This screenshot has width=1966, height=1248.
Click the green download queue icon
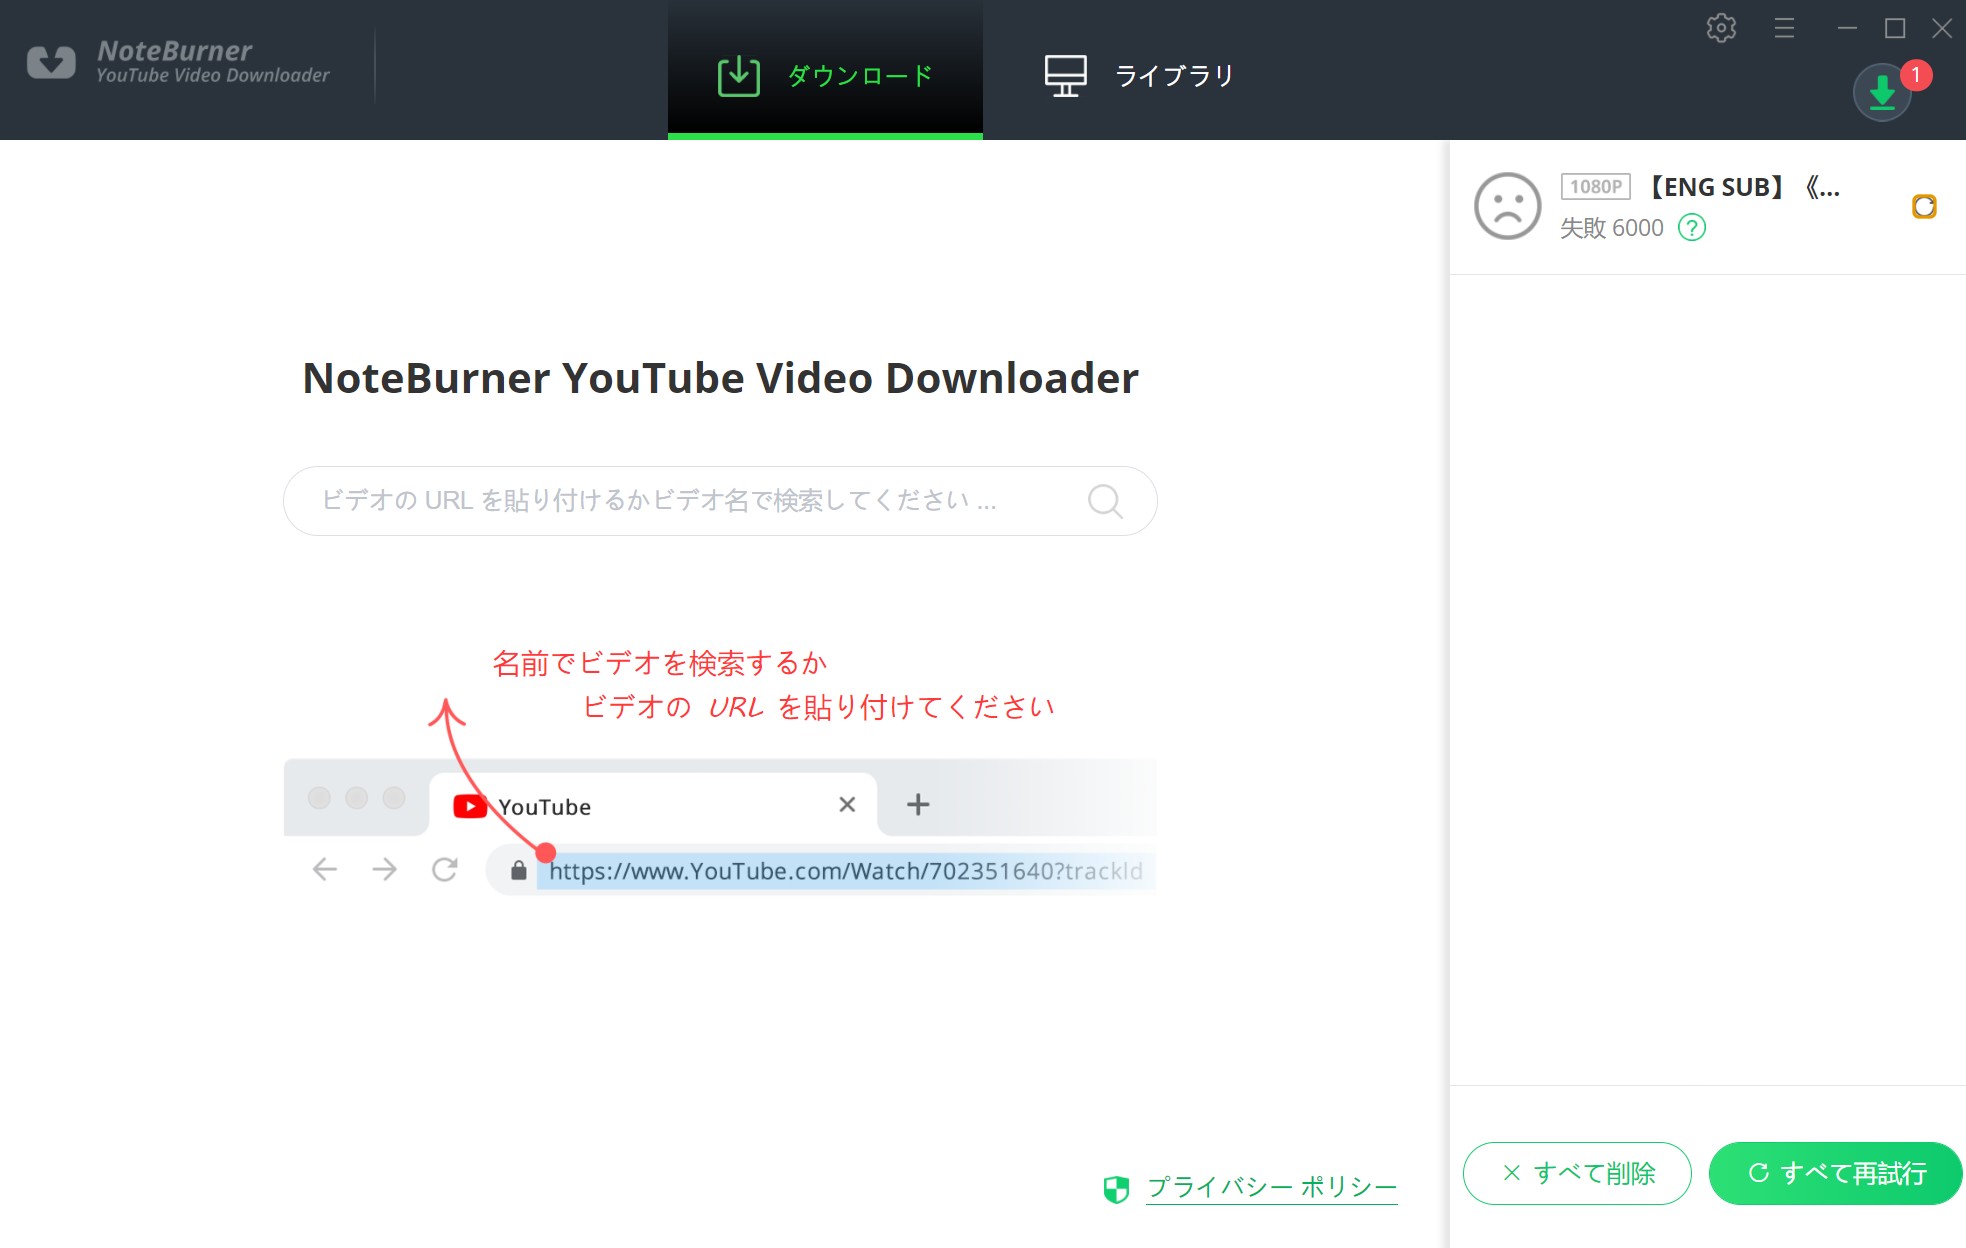(x=1882, y=93)
